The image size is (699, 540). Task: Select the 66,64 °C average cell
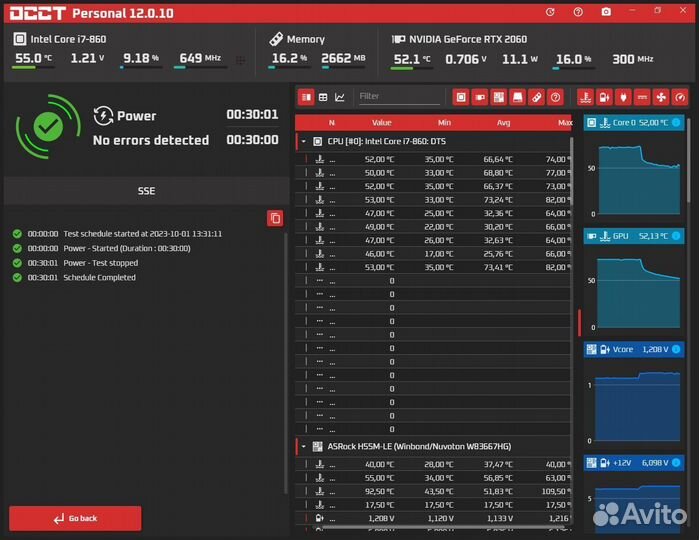[498, 159]
